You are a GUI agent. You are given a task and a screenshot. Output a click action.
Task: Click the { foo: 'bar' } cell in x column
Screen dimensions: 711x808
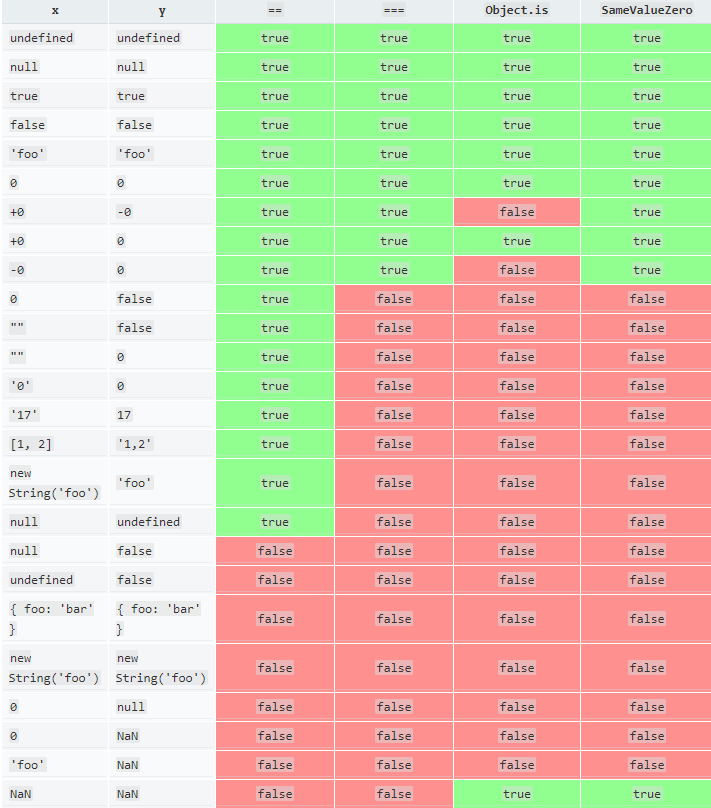pos(55,618)
